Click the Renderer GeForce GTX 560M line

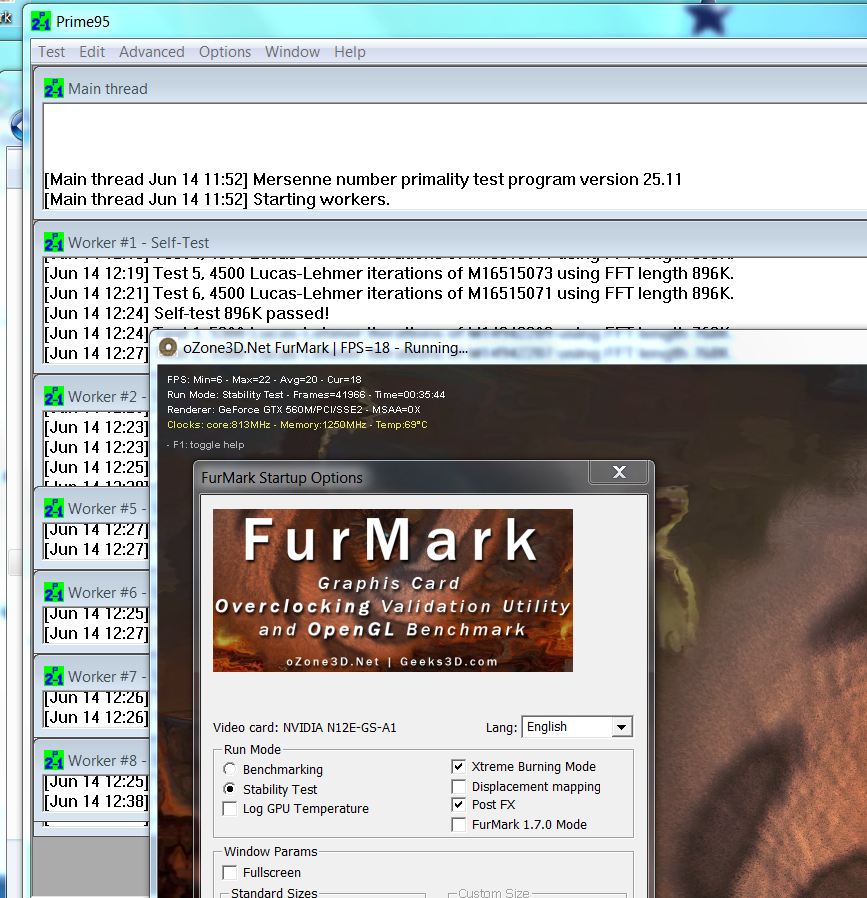tap(294, 409)
